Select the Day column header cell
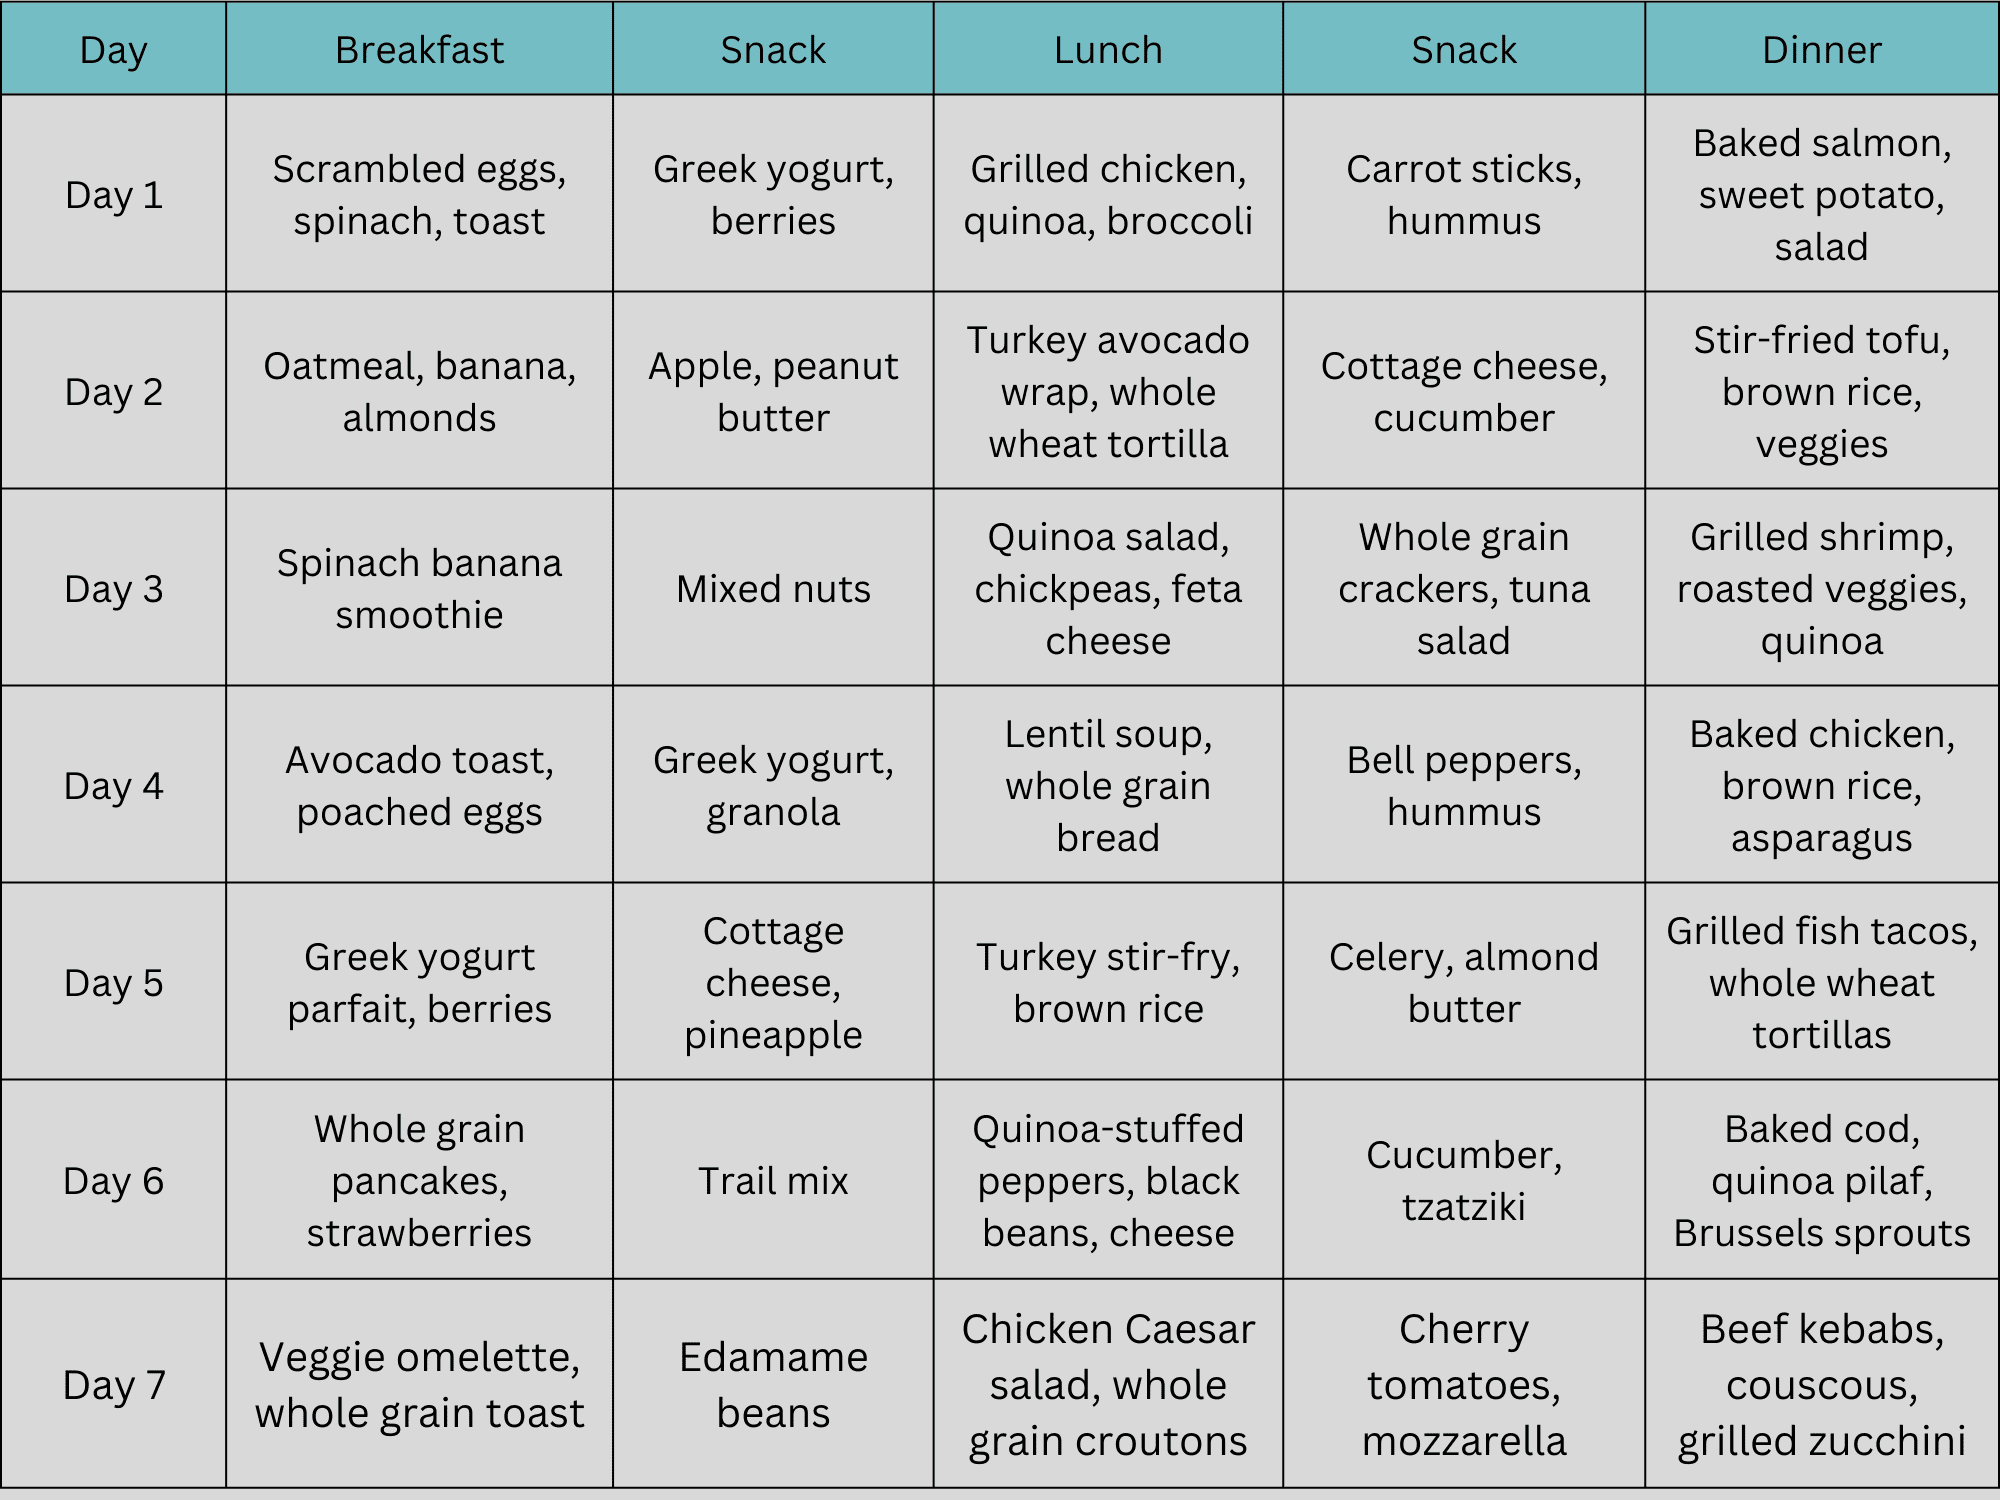Image resolution: width=2000 pixels, height=1500 pixels. pyautogui.click(x=113, y=50)
